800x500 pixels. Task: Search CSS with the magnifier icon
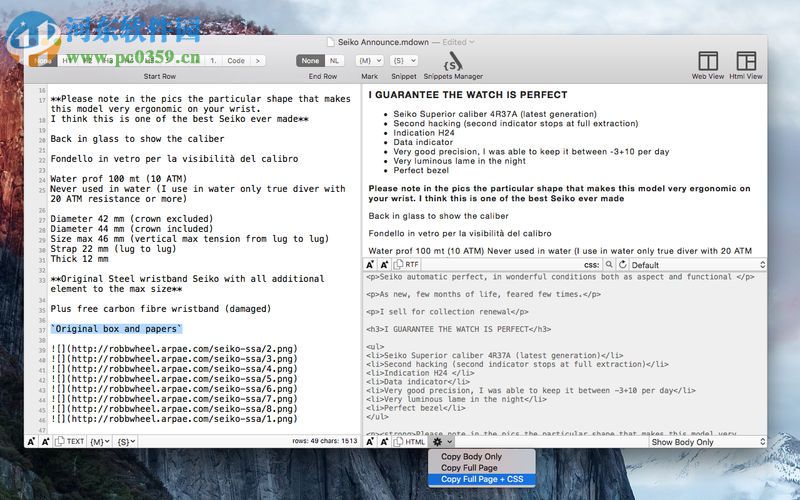609,265
